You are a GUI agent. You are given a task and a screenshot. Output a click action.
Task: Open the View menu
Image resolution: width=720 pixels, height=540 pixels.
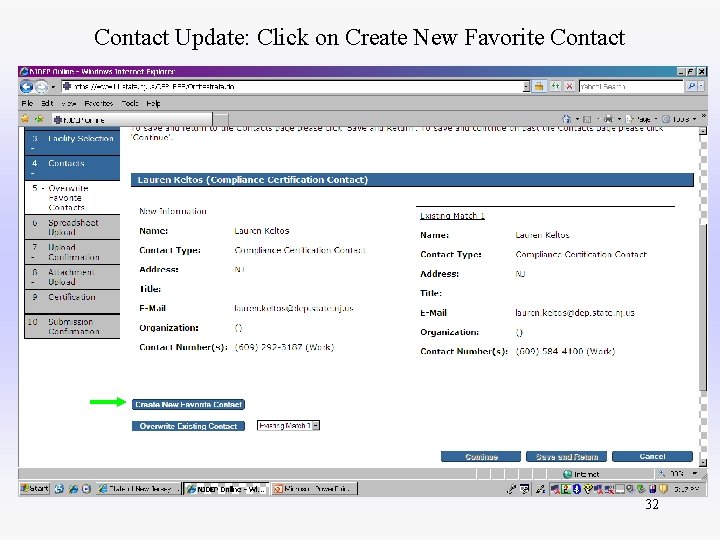(68, 103)
